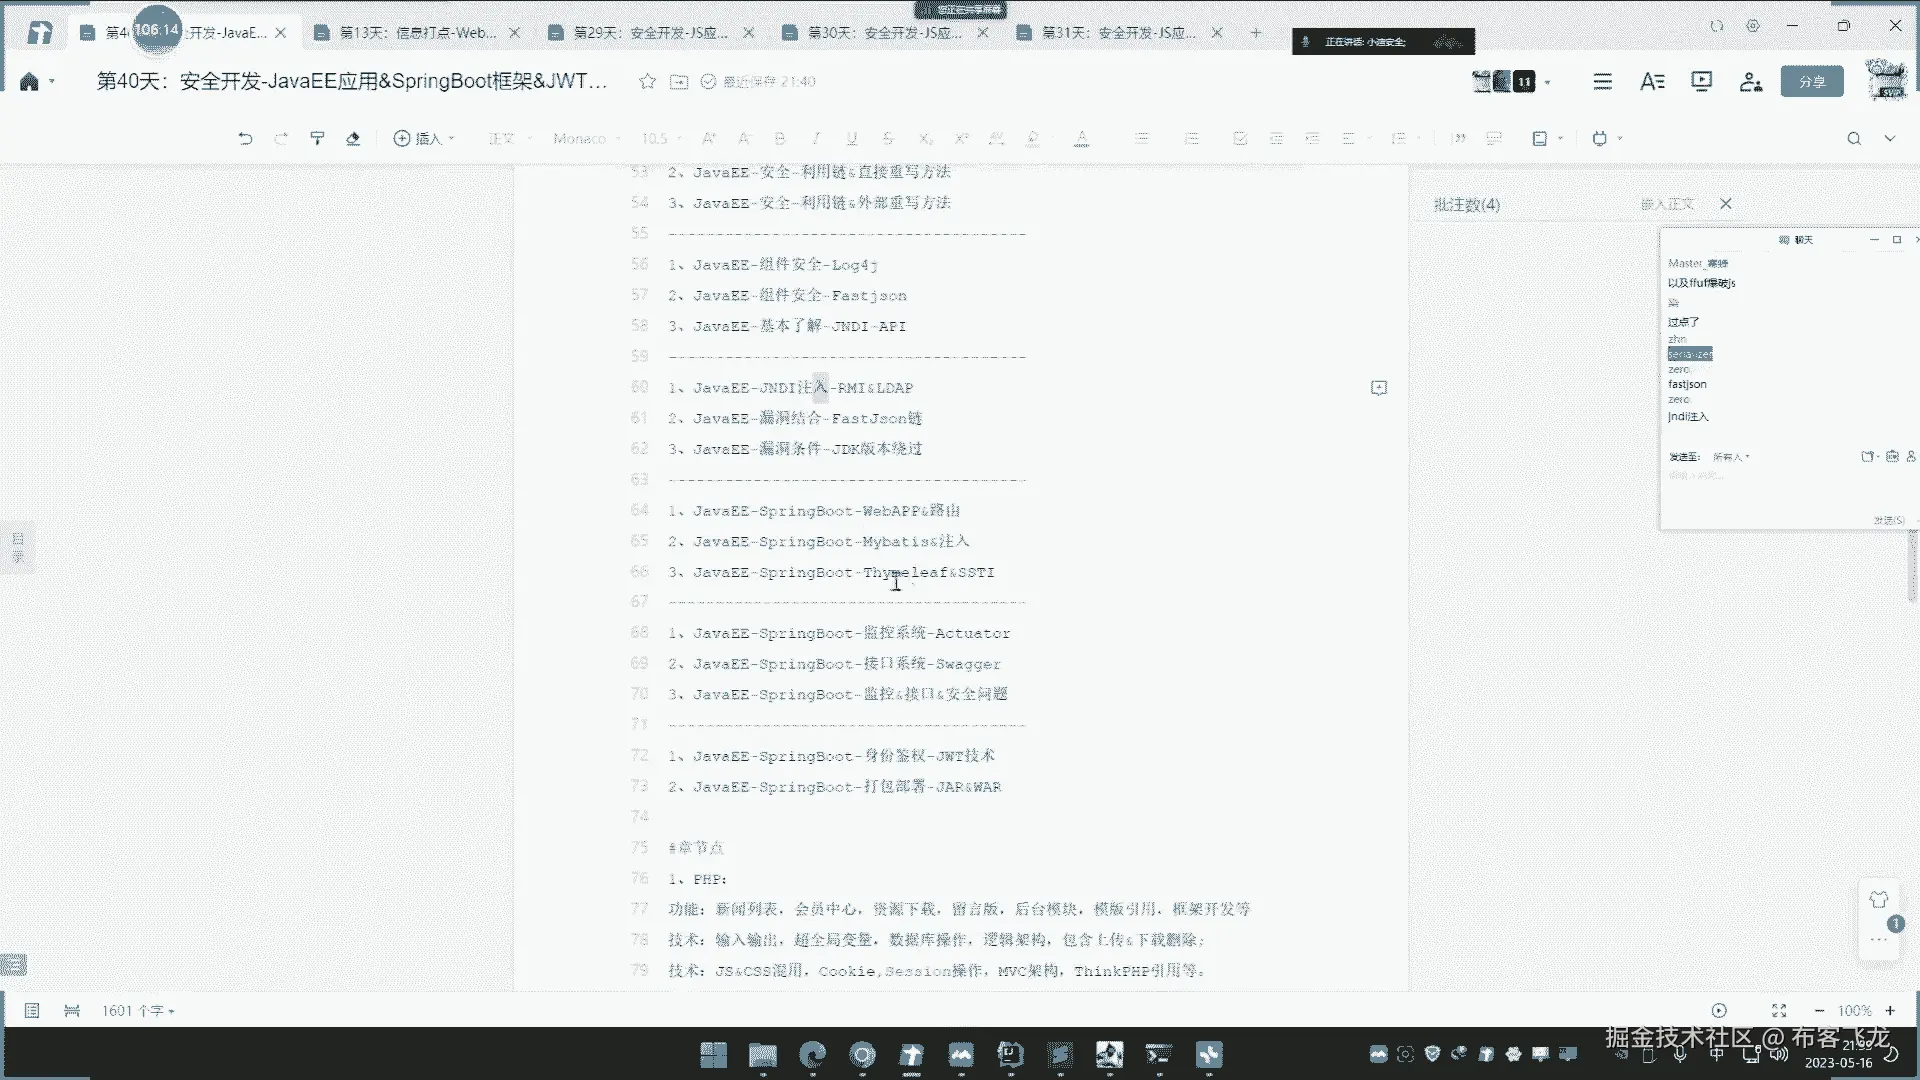Star this document as favorite

(647, 82)
